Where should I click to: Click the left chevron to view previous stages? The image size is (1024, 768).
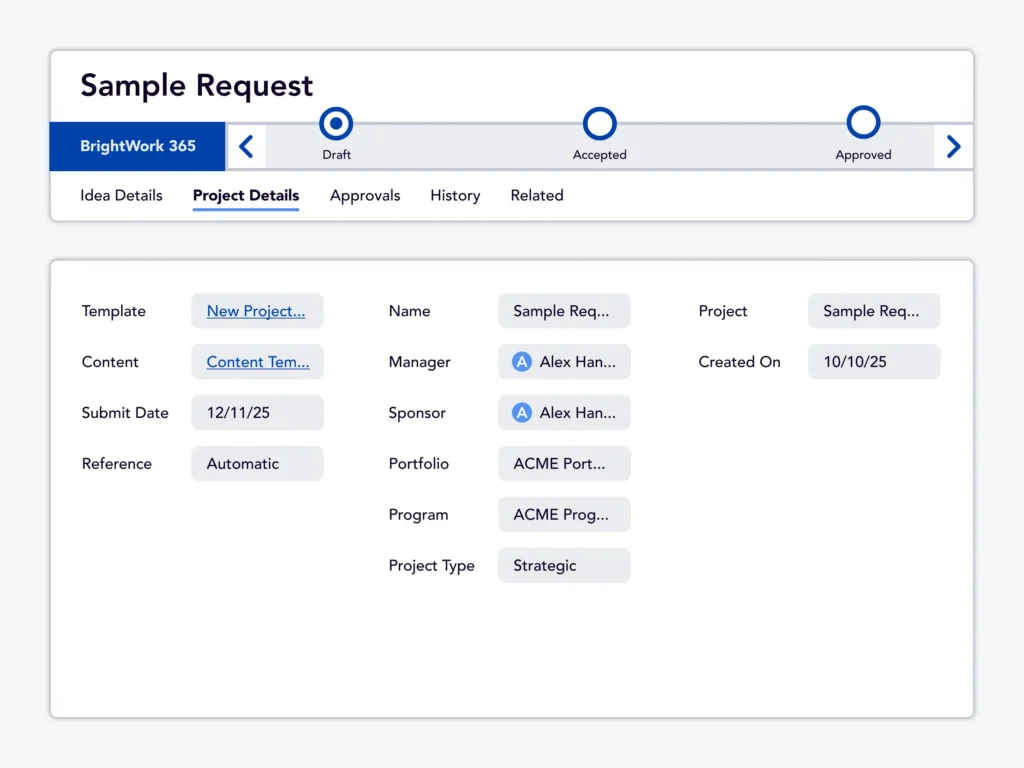click(246, 145)
